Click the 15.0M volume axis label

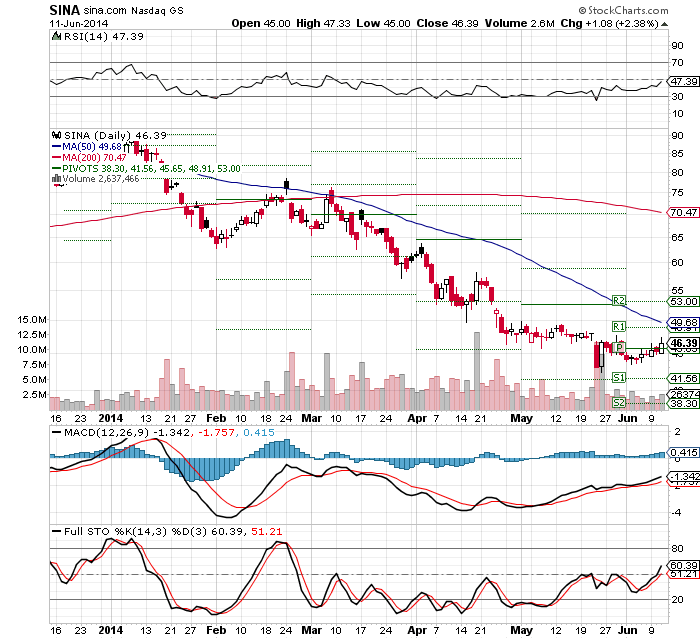[x=32, y=319]
